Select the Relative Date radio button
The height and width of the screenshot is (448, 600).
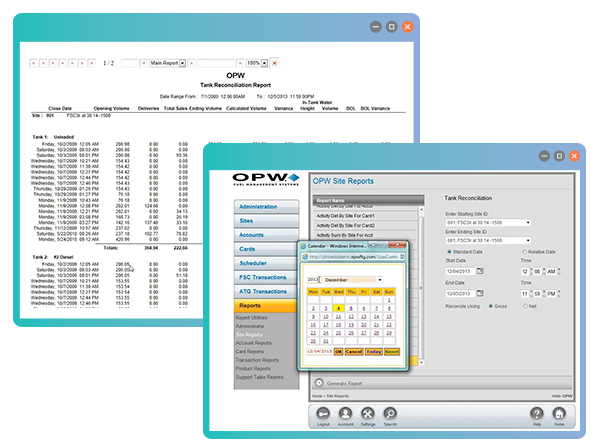pyautogui.click(x=525, y=252)
